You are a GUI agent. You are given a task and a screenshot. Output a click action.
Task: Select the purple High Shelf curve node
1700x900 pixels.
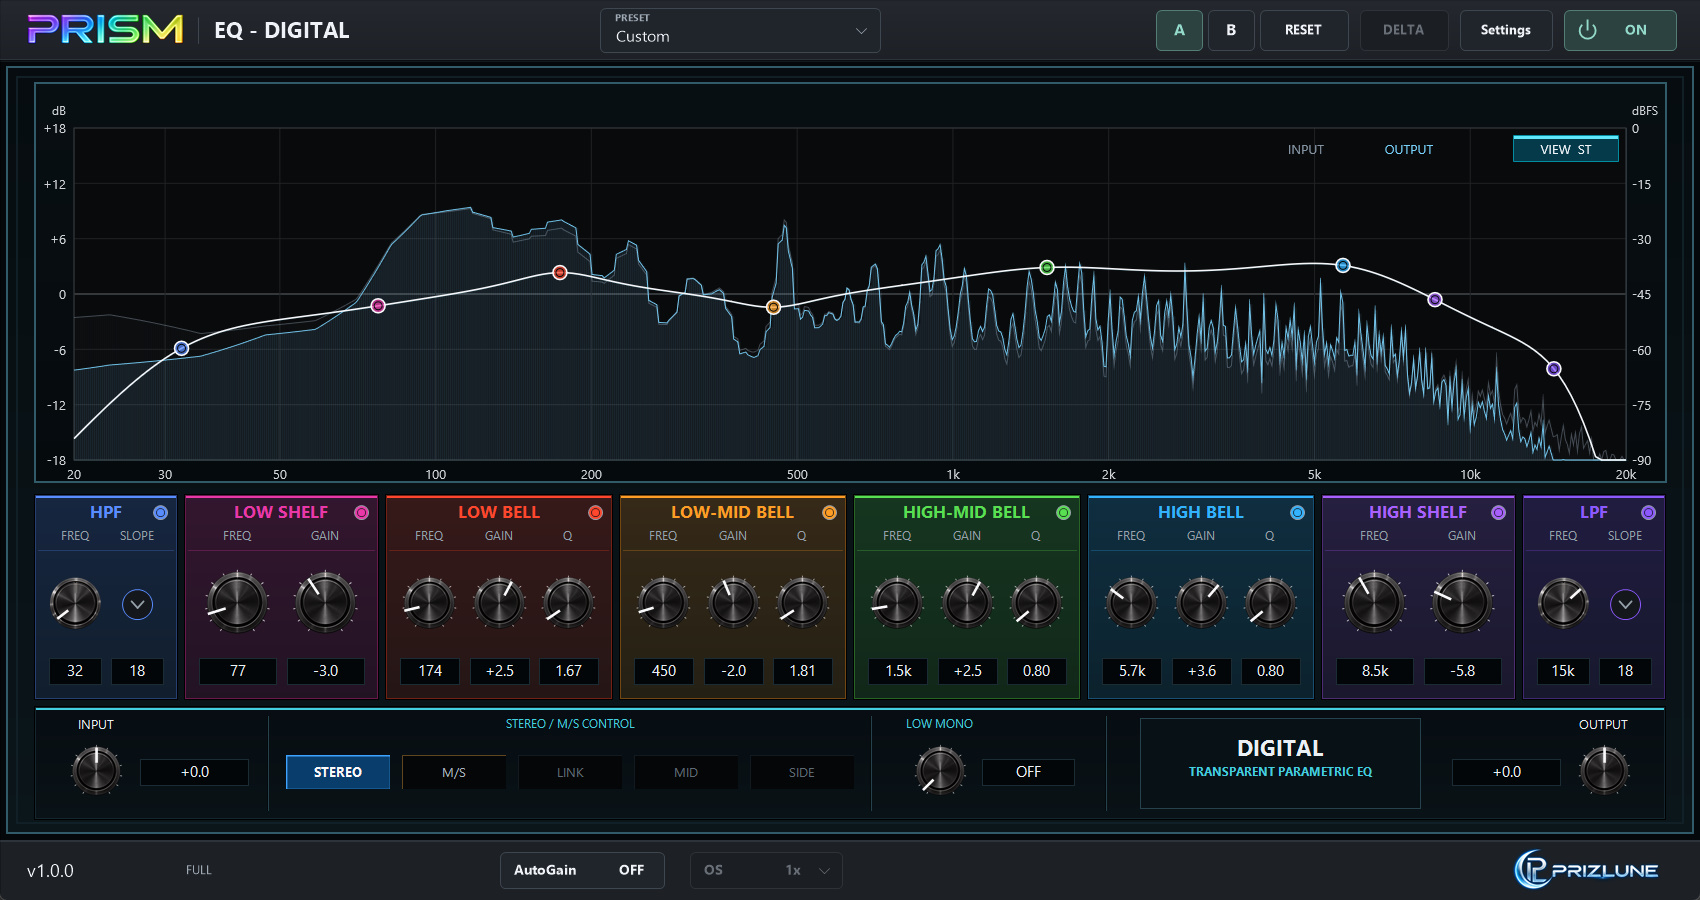click(1435, 299)
